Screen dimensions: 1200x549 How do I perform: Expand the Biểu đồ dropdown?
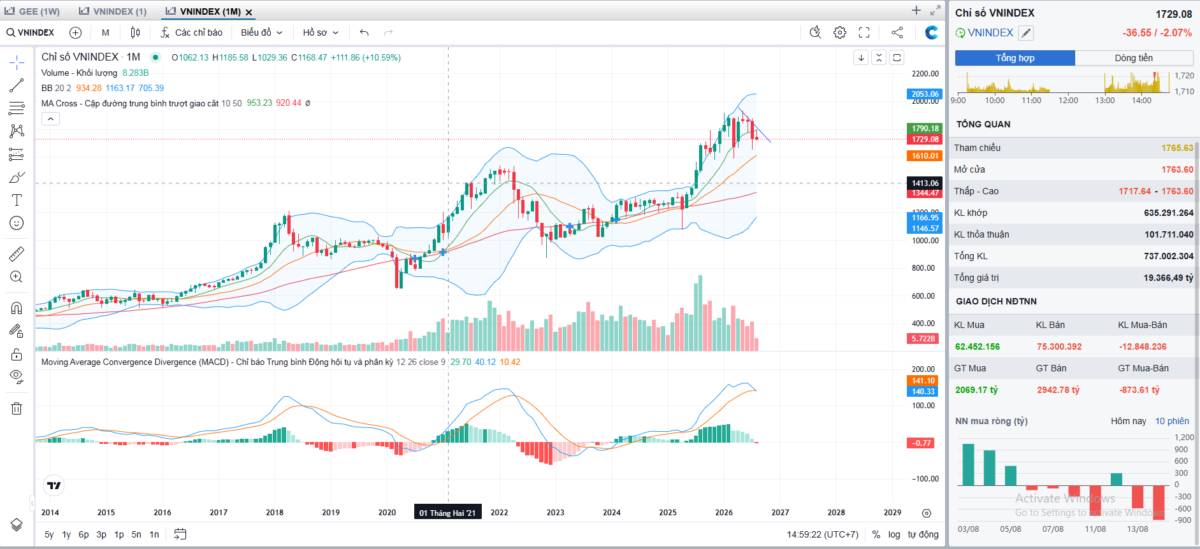coord(262,32)
